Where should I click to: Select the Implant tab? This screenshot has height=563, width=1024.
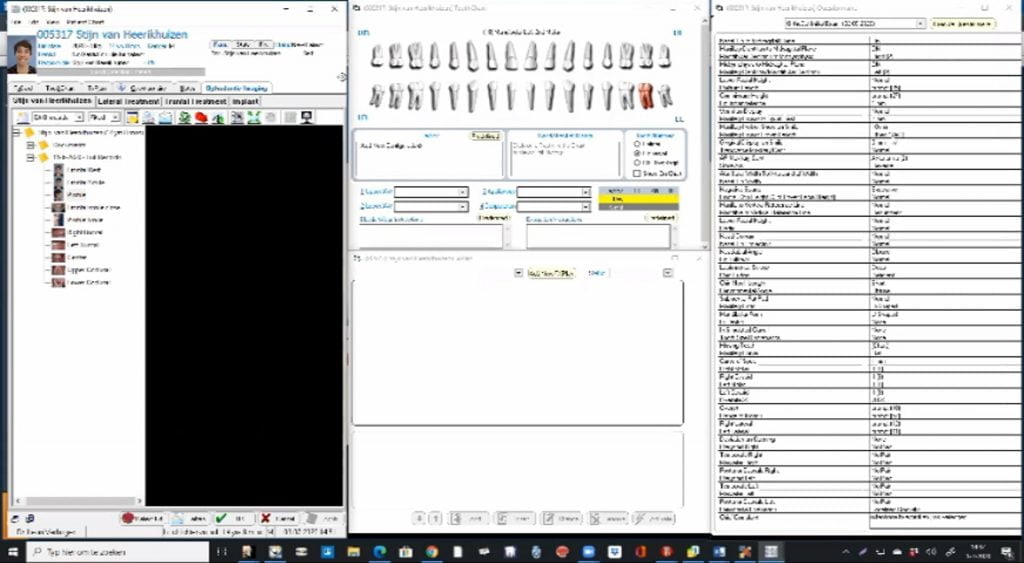[x=246, y=101]
